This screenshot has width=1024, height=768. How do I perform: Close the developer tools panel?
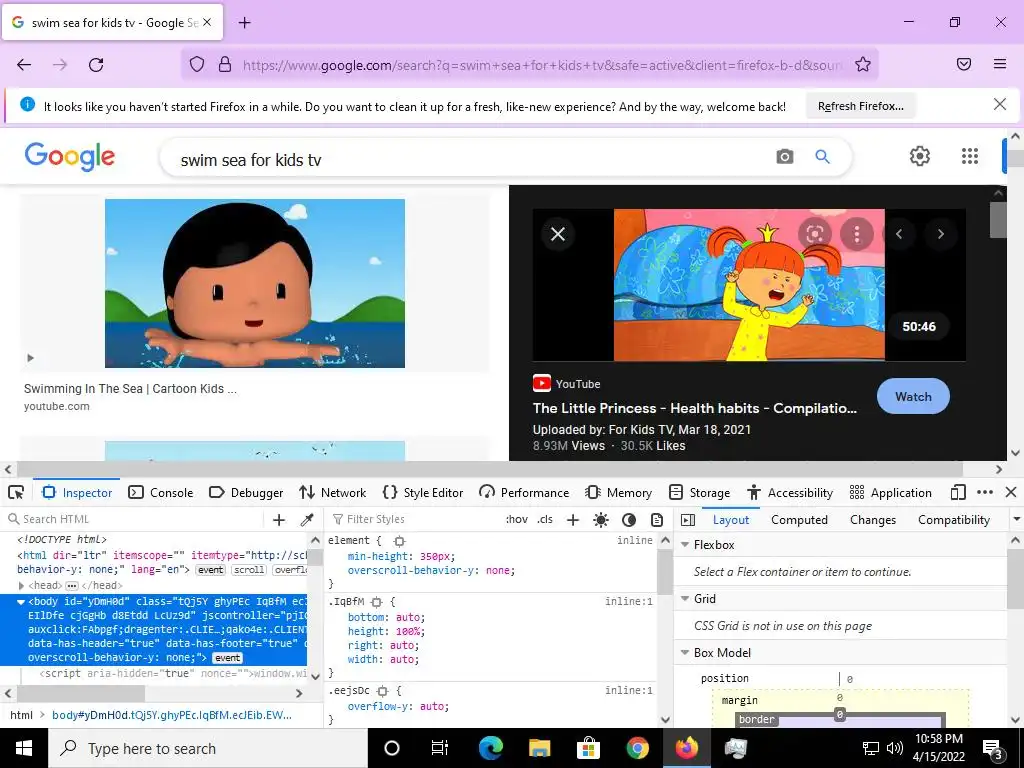1011,492
